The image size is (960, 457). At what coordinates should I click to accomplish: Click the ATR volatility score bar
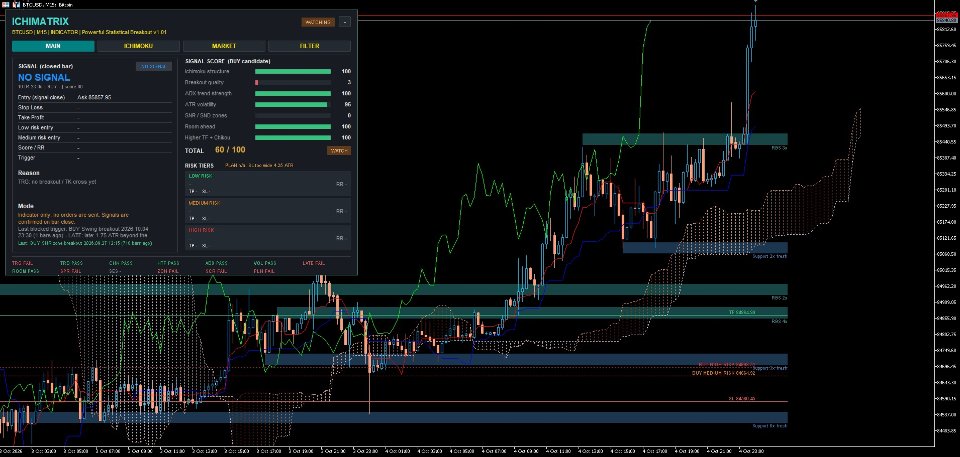pos(293,105)
